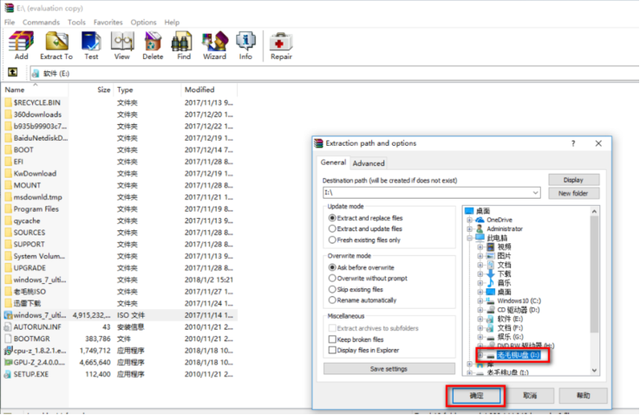Expand the 软件 (E:) tree node

(x=480, y=319)
